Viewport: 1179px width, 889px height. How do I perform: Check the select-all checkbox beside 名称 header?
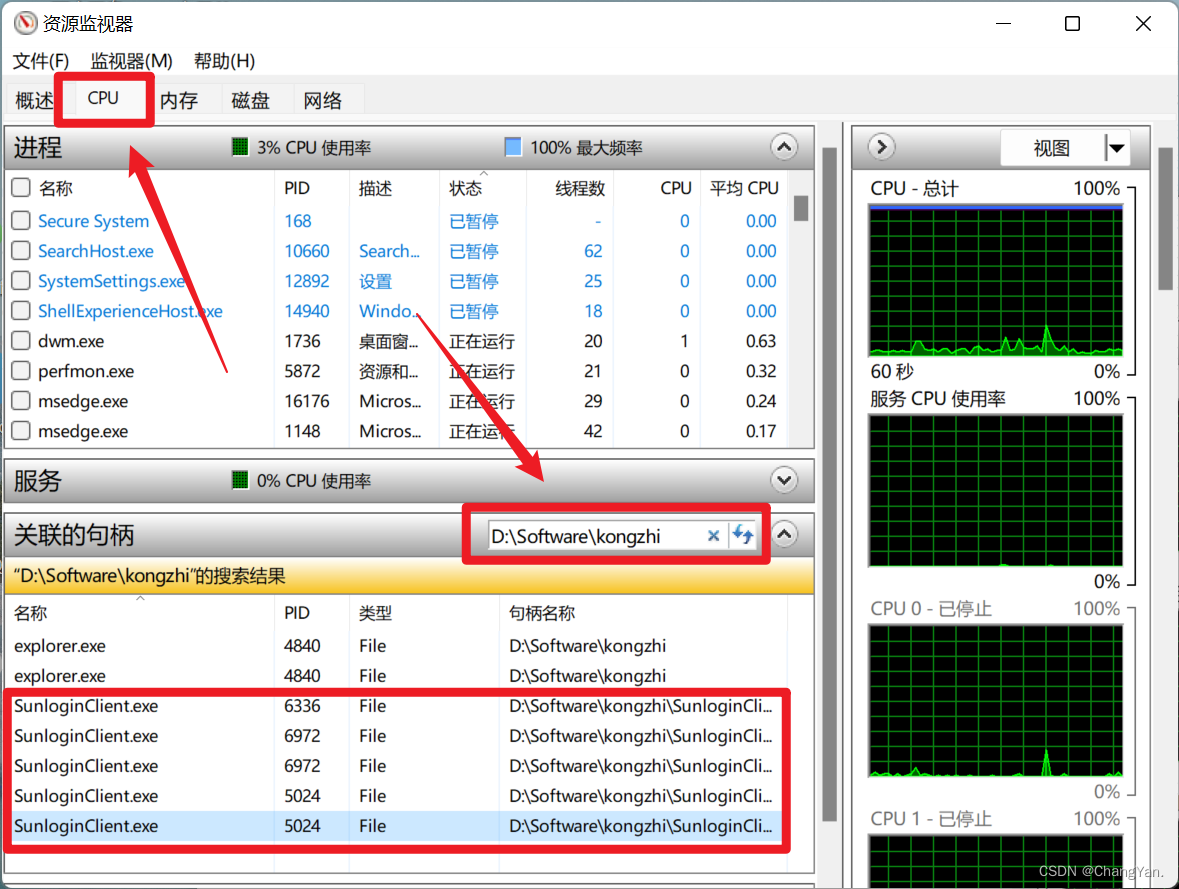[21, 187]
